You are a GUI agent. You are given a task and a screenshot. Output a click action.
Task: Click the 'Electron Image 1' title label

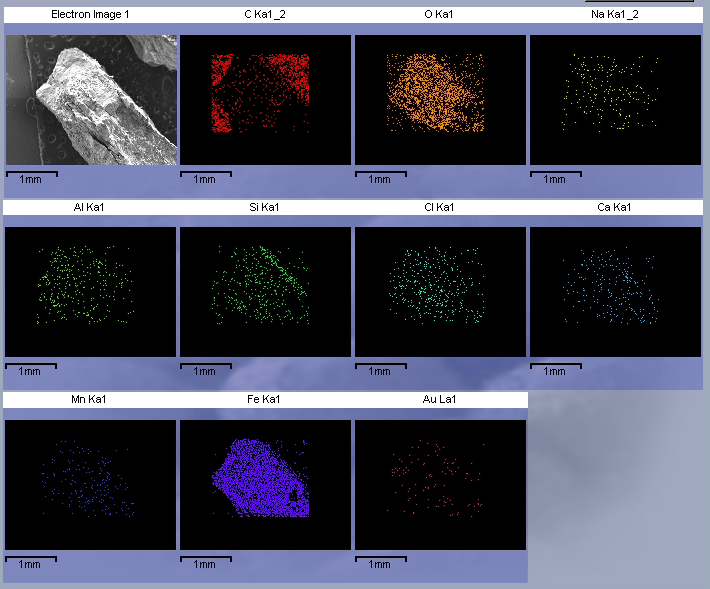(x=90, y=14)
